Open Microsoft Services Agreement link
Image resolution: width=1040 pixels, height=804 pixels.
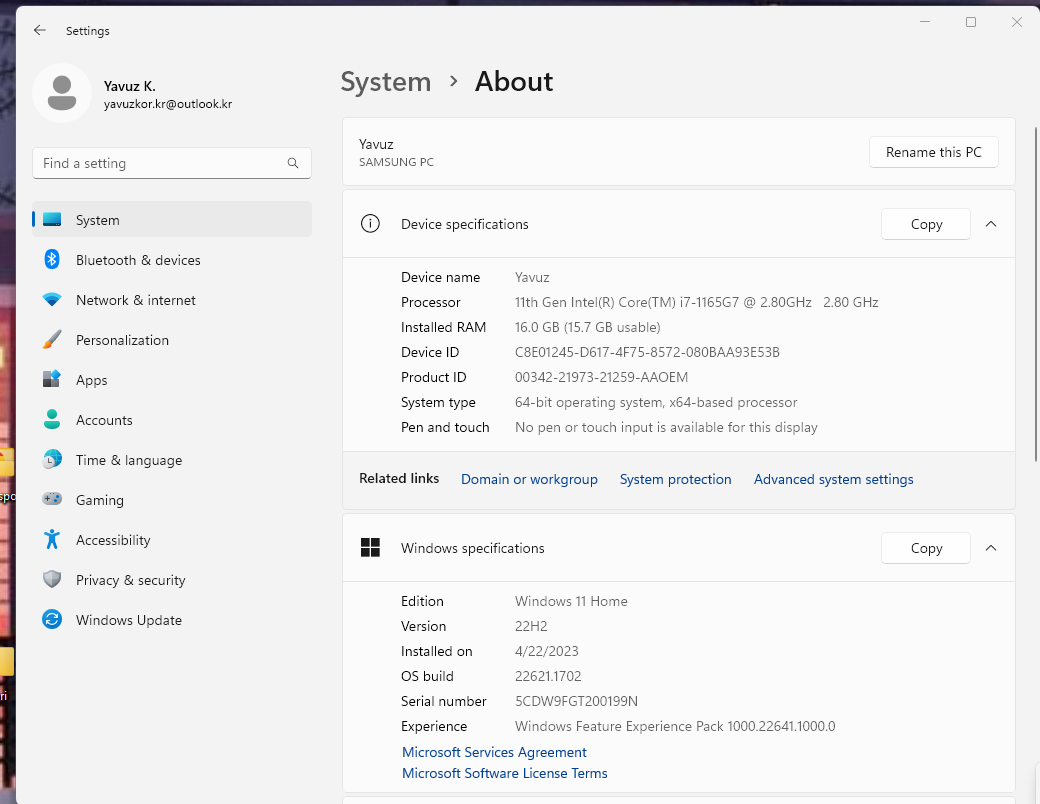pyautogui.click(x=494, y=752)
